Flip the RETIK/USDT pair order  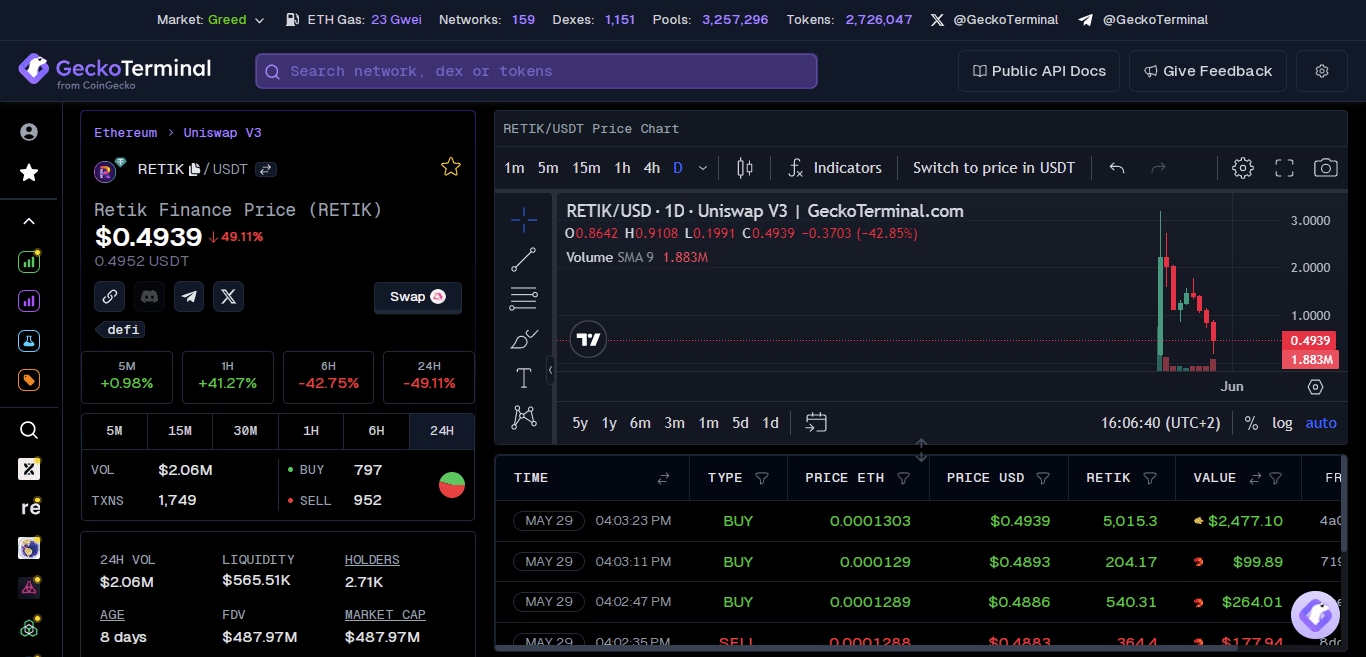pyautogui.click(x=266, y=170)
